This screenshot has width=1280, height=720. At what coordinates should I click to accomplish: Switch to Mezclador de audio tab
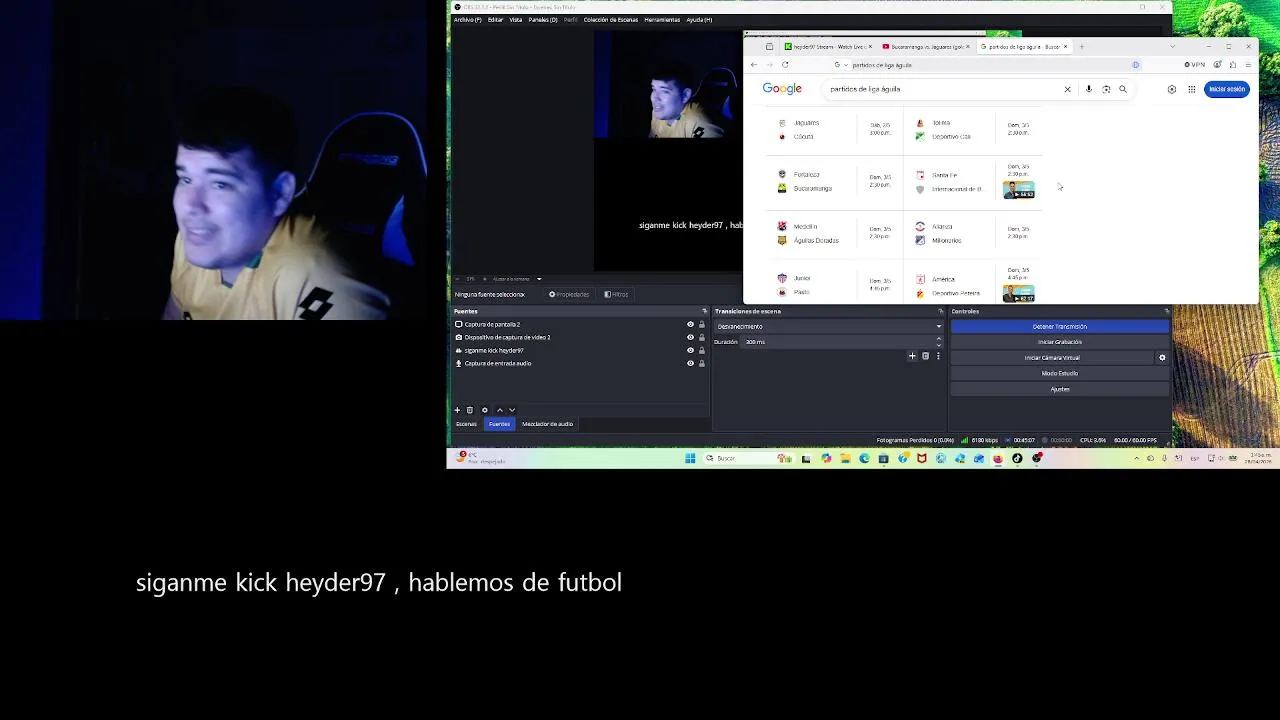coord(547,424)
